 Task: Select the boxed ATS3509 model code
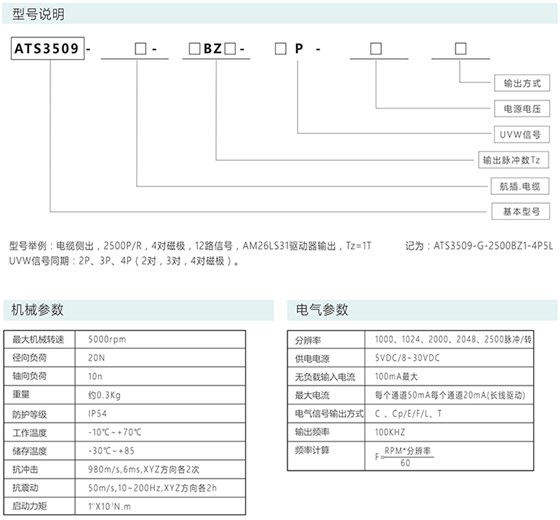(48, 48)
